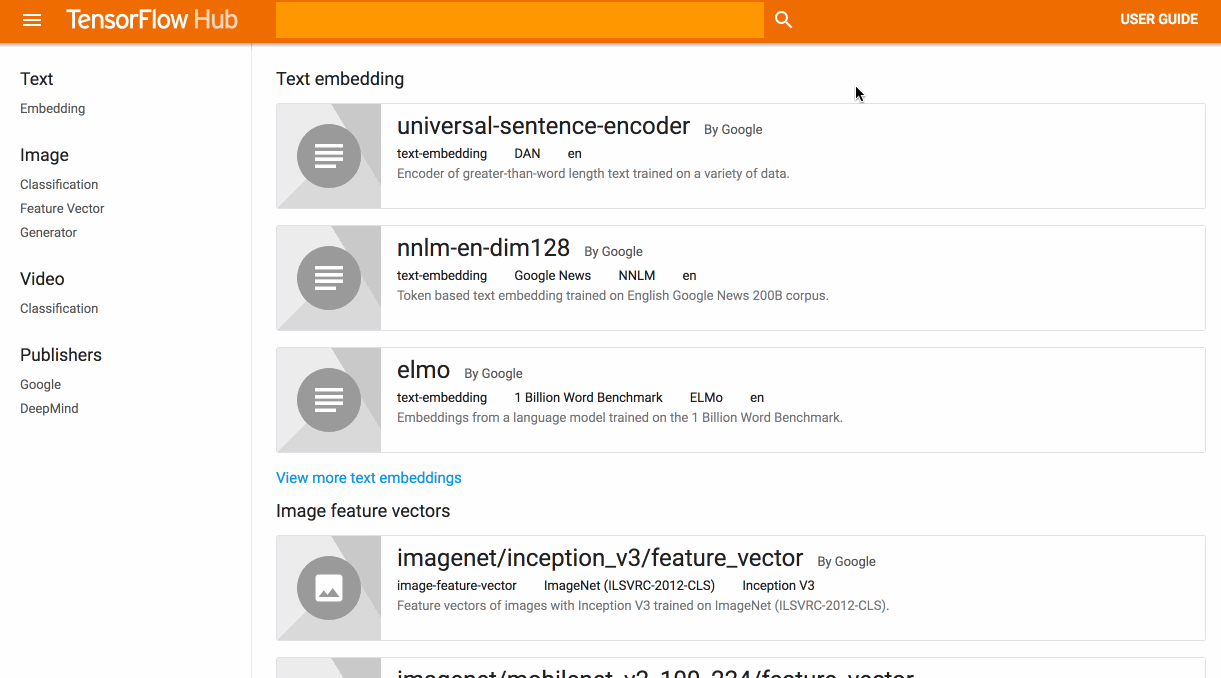
Task: Open the elmo module title
Action: tap(423, 370)
